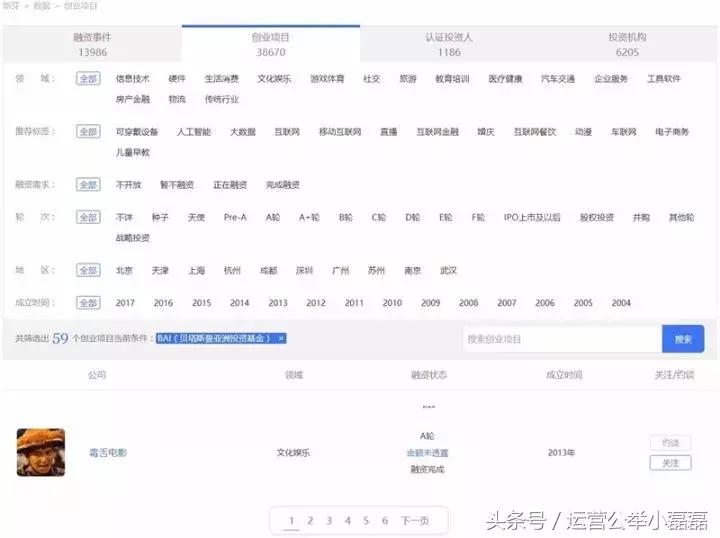Open the 创业项目 tab
720x538 pixels.
point(271,44)
